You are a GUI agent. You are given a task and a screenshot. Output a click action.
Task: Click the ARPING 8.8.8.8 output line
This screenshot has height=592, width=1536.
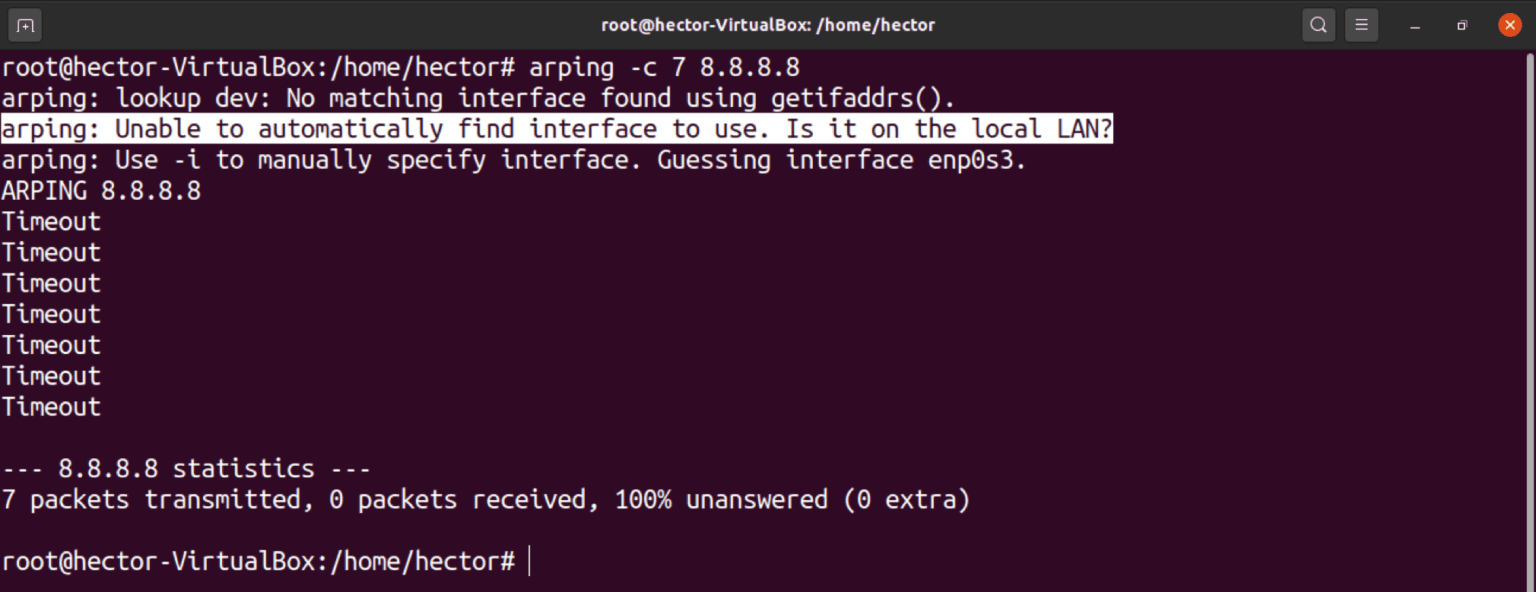coord(100,190)
